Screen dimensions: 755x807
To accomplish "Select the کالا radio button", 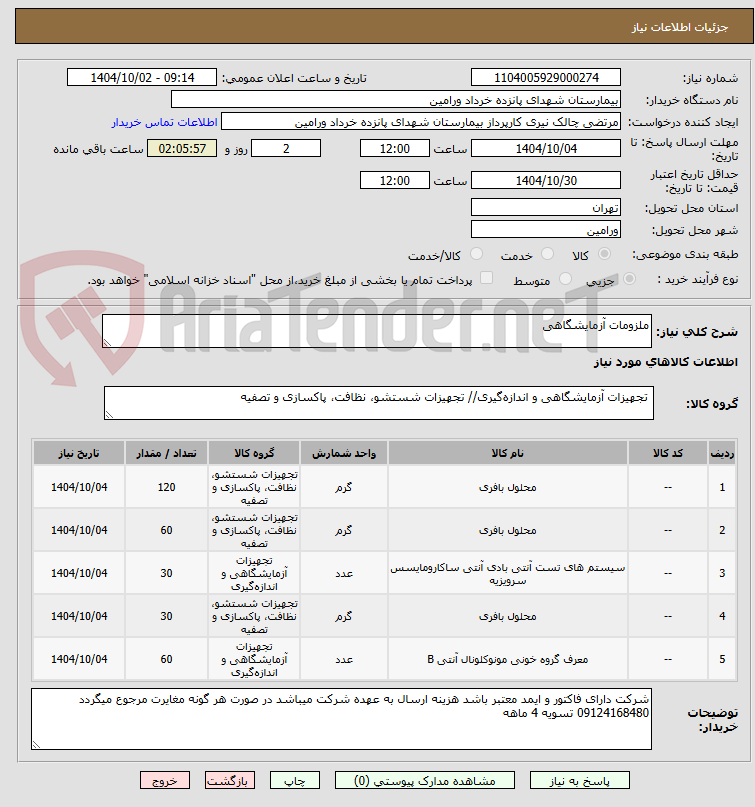I will pos(604,254).
